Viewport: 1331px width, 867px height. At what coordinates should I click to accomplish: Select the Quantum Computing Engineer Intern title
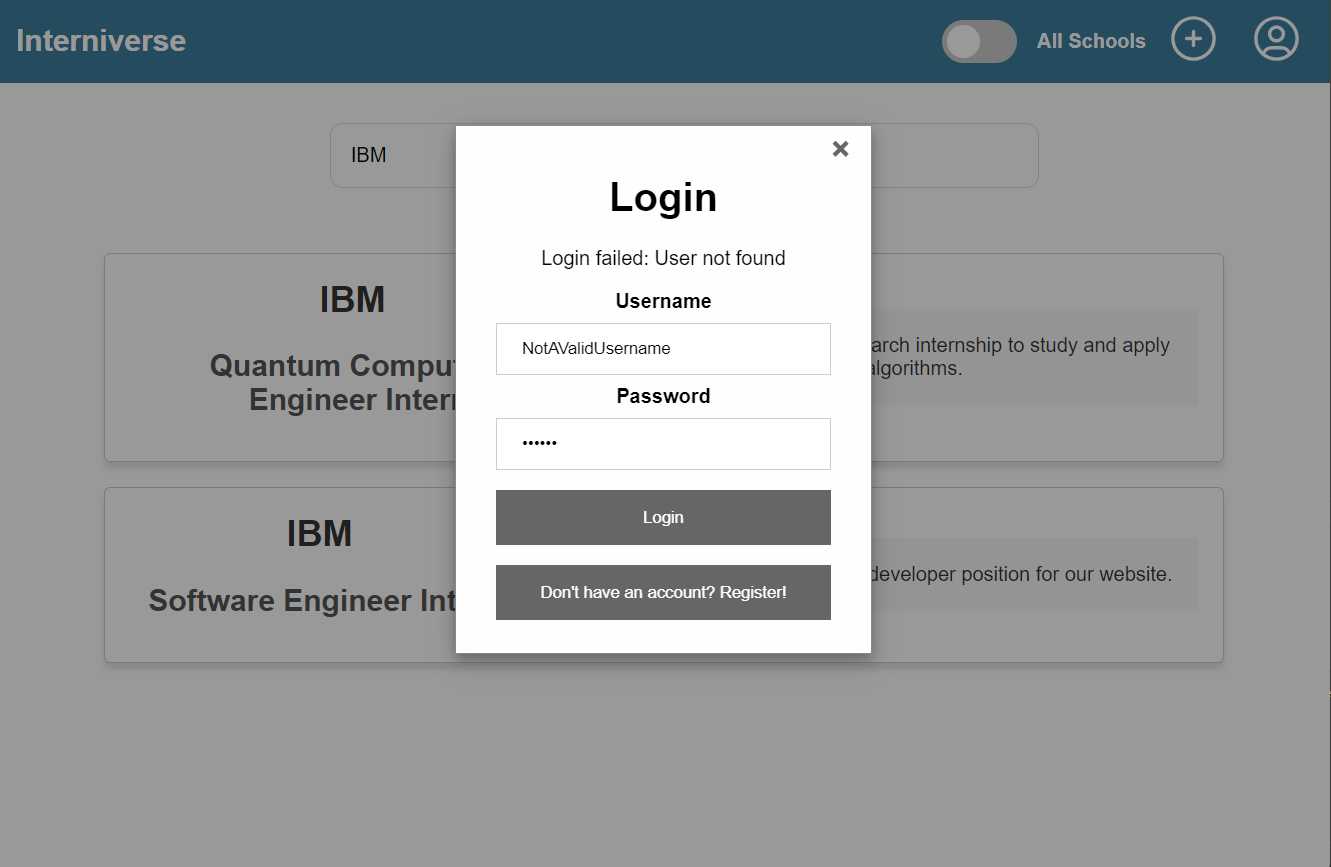(x=332, y=382)
